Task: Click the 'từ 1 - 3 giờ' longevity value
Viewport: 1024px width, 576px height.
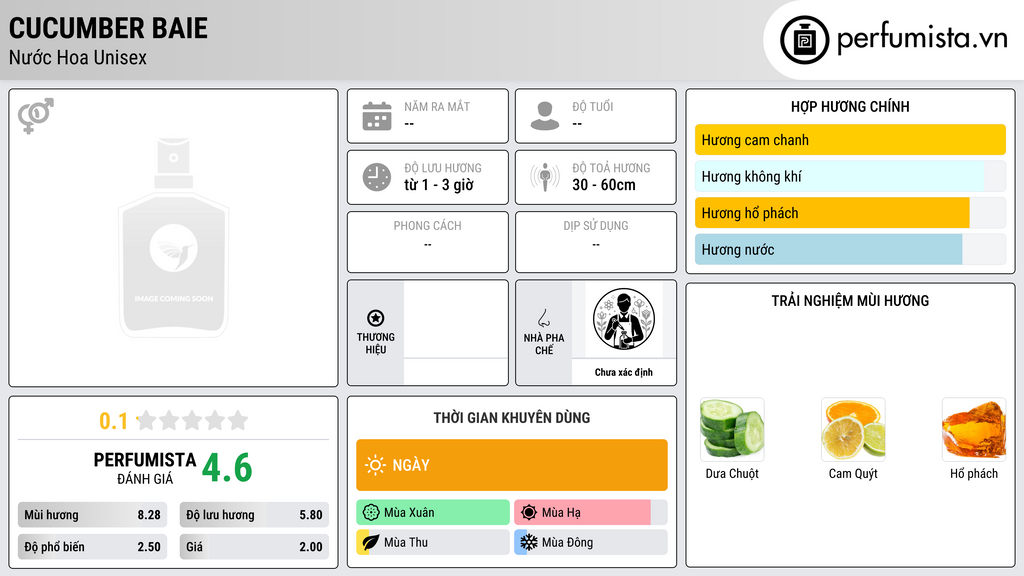Action: click(x=439, y=185)
